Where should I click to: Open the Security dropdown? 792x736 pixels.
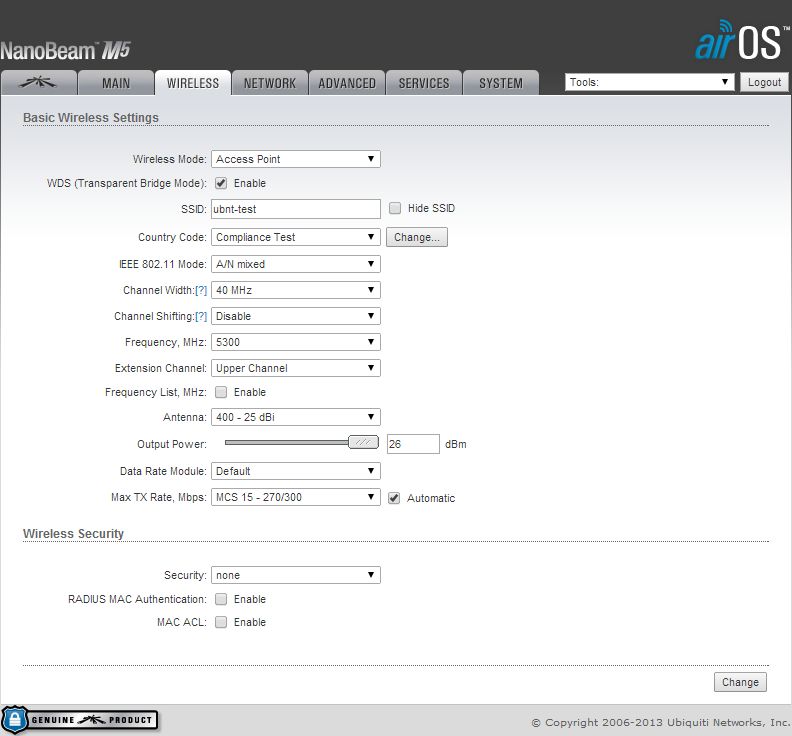[295, 575]
